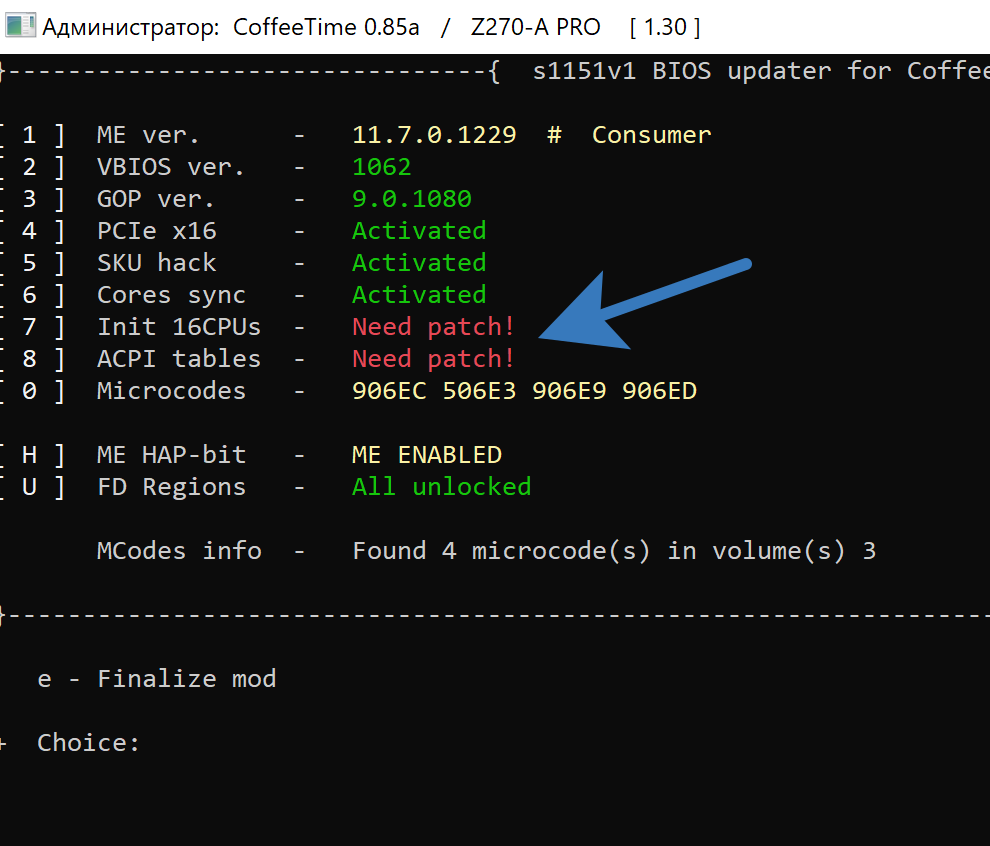Click the MCodes info line
The image size is (990, 846).
[179, 551]
